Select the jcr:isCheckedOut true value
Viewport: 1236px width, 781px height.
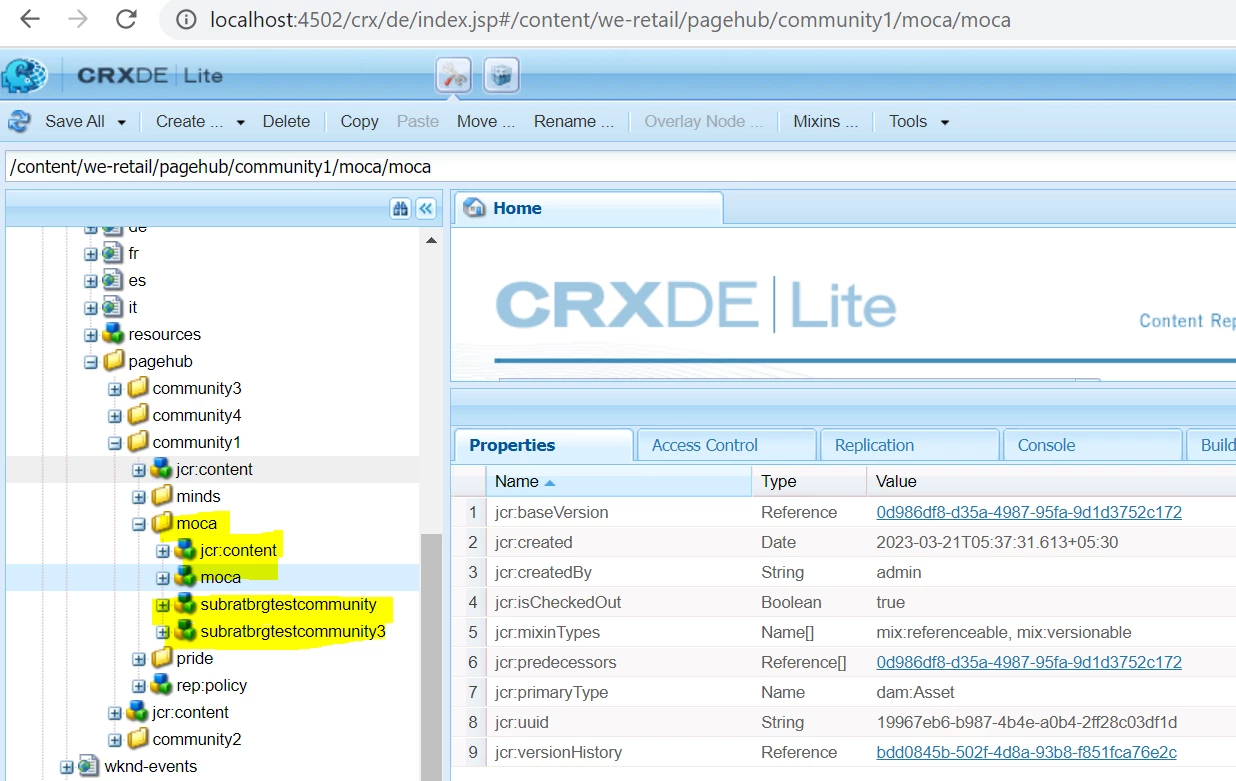coord(890,602)
